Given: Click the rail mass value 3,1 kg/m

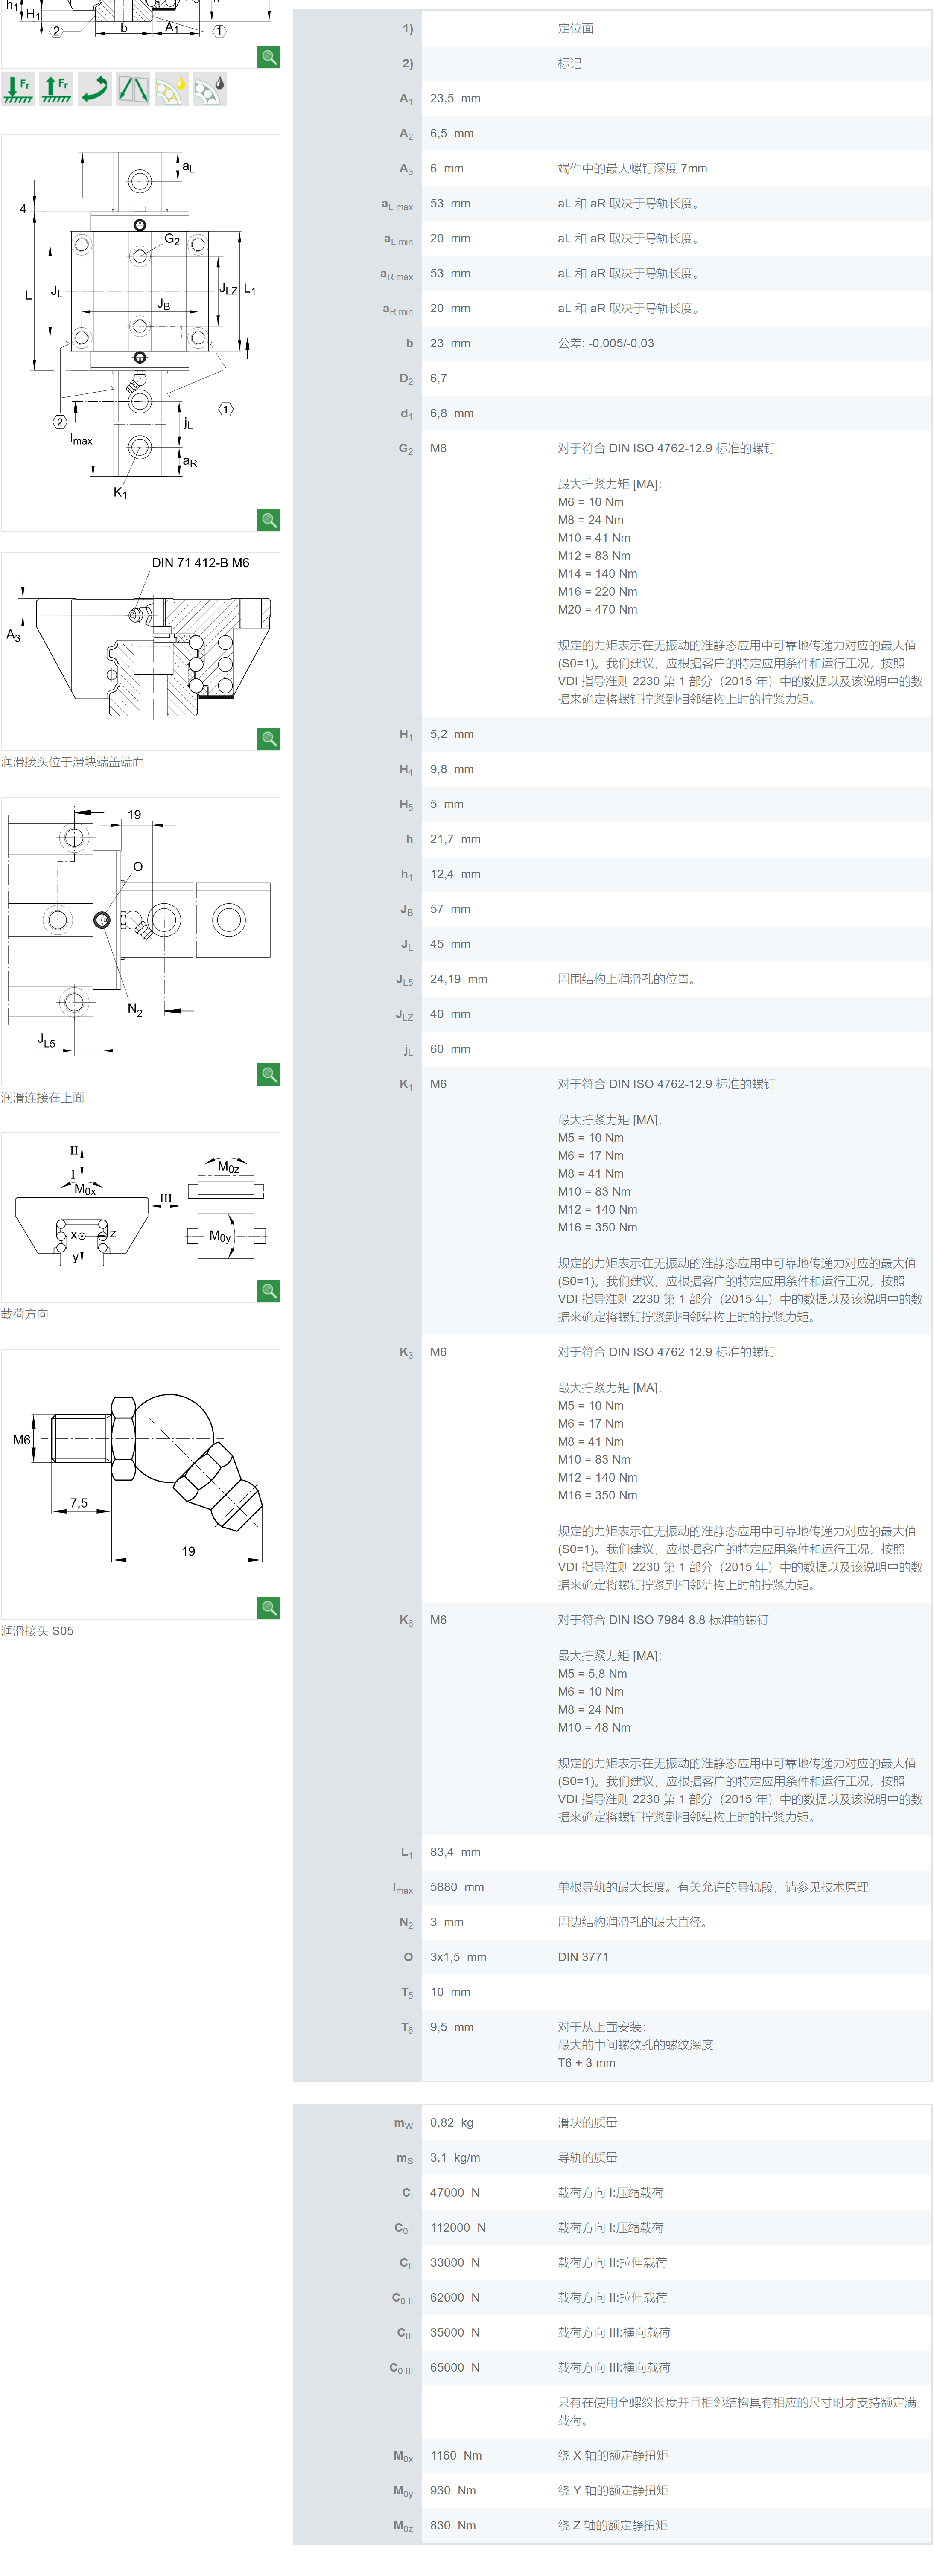Looking at the screenshot, I should click(x=455, y=2158).
